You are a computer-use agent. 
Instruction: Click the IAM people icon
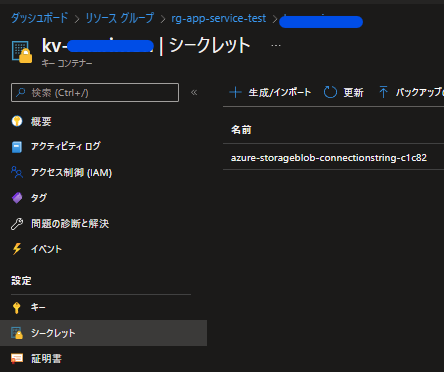(17, 172)
